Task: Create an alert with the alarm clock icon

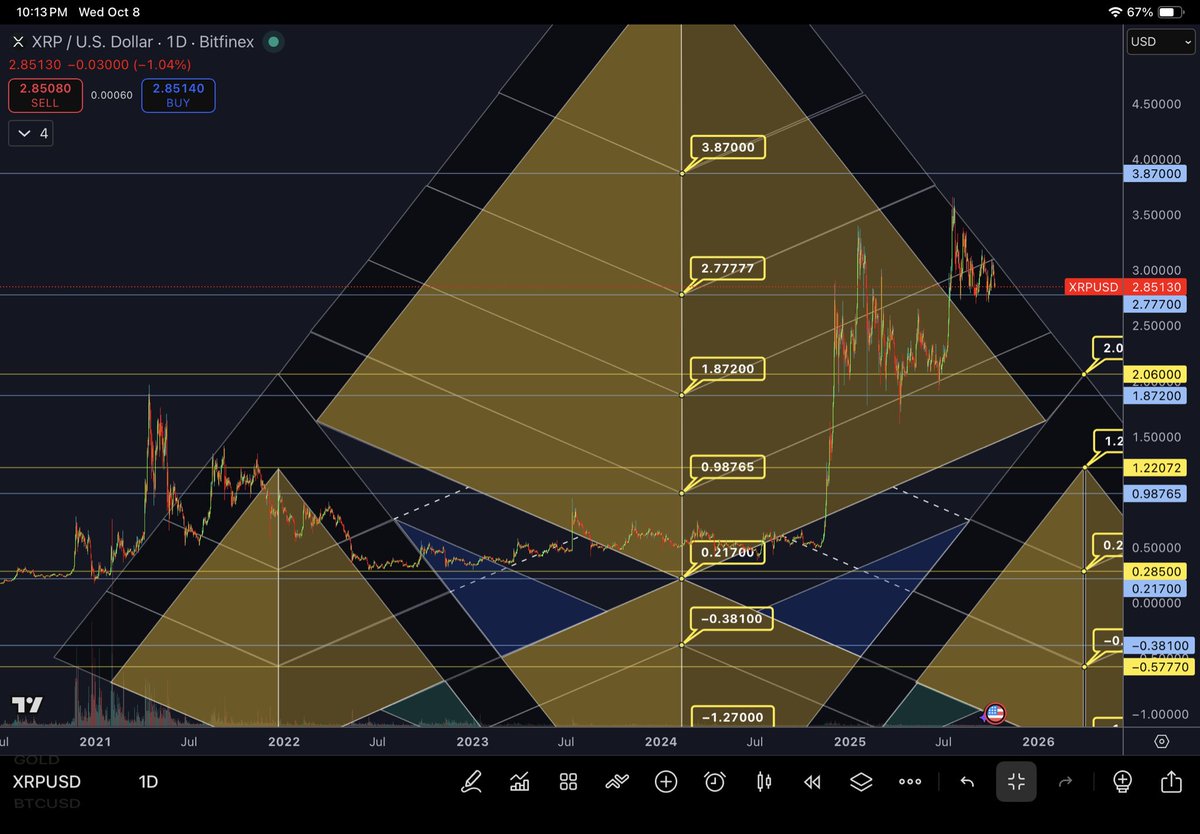Action: 714,782
